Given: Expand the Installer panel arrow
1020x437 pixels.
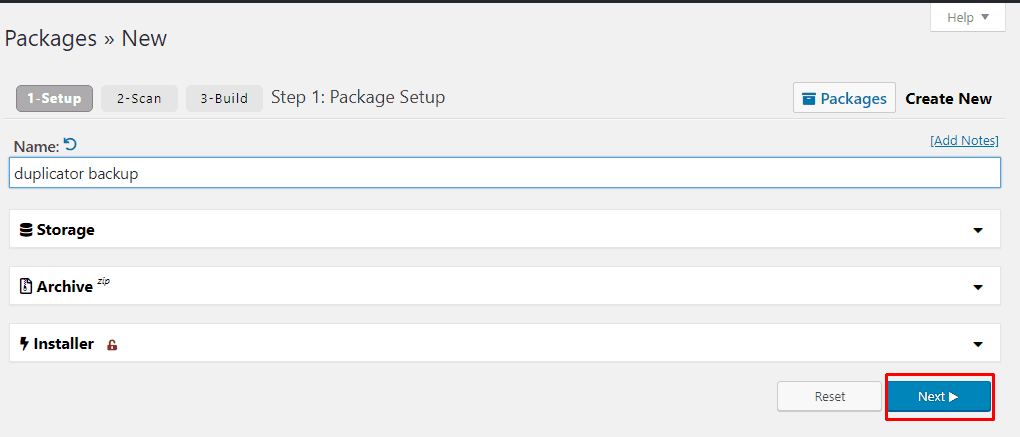Looking at the screenshot, I should tap(977, 345).
